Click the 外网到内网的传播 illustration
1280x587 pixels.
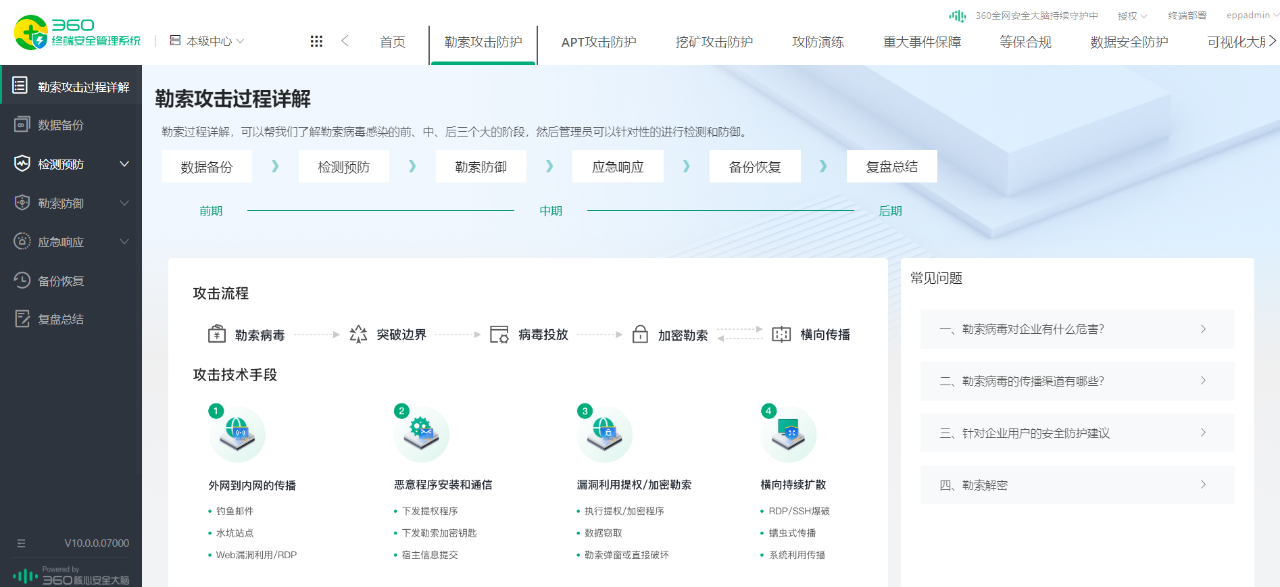(237, 435)
